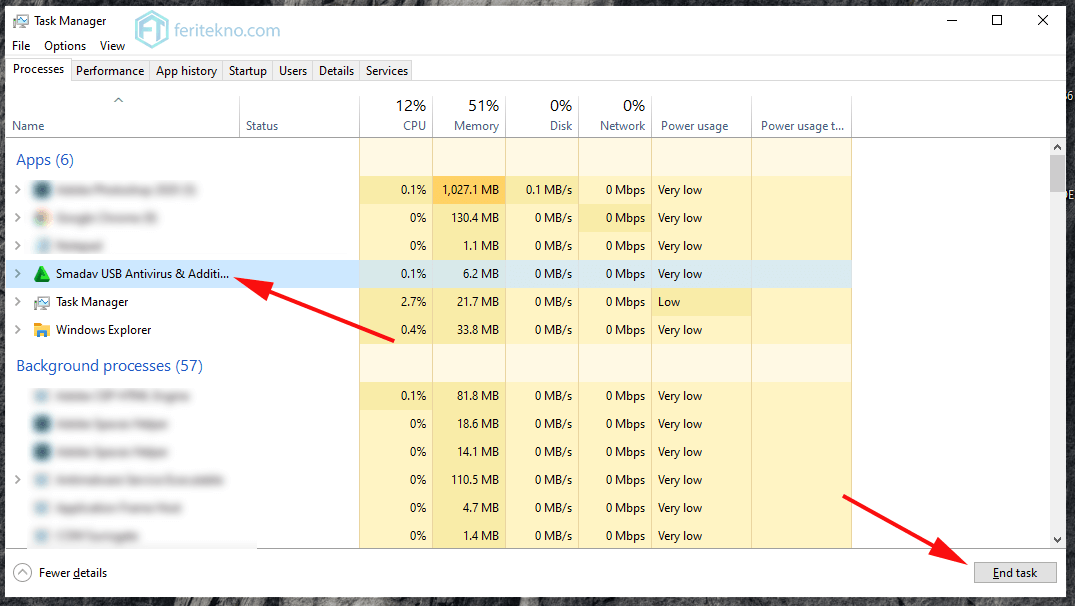This screenshot has height=606, width=1075.
Task: Click the Fewer details circle arrow icon
Action: [x=23, y=572]
